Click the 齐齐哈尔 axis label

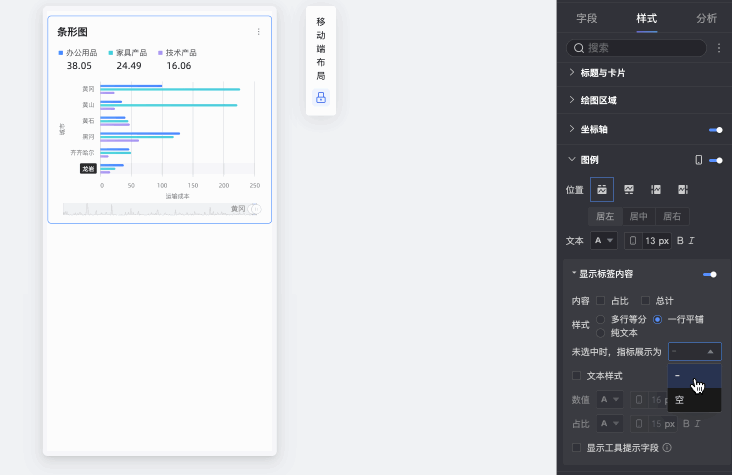click(x=82, y=153)
